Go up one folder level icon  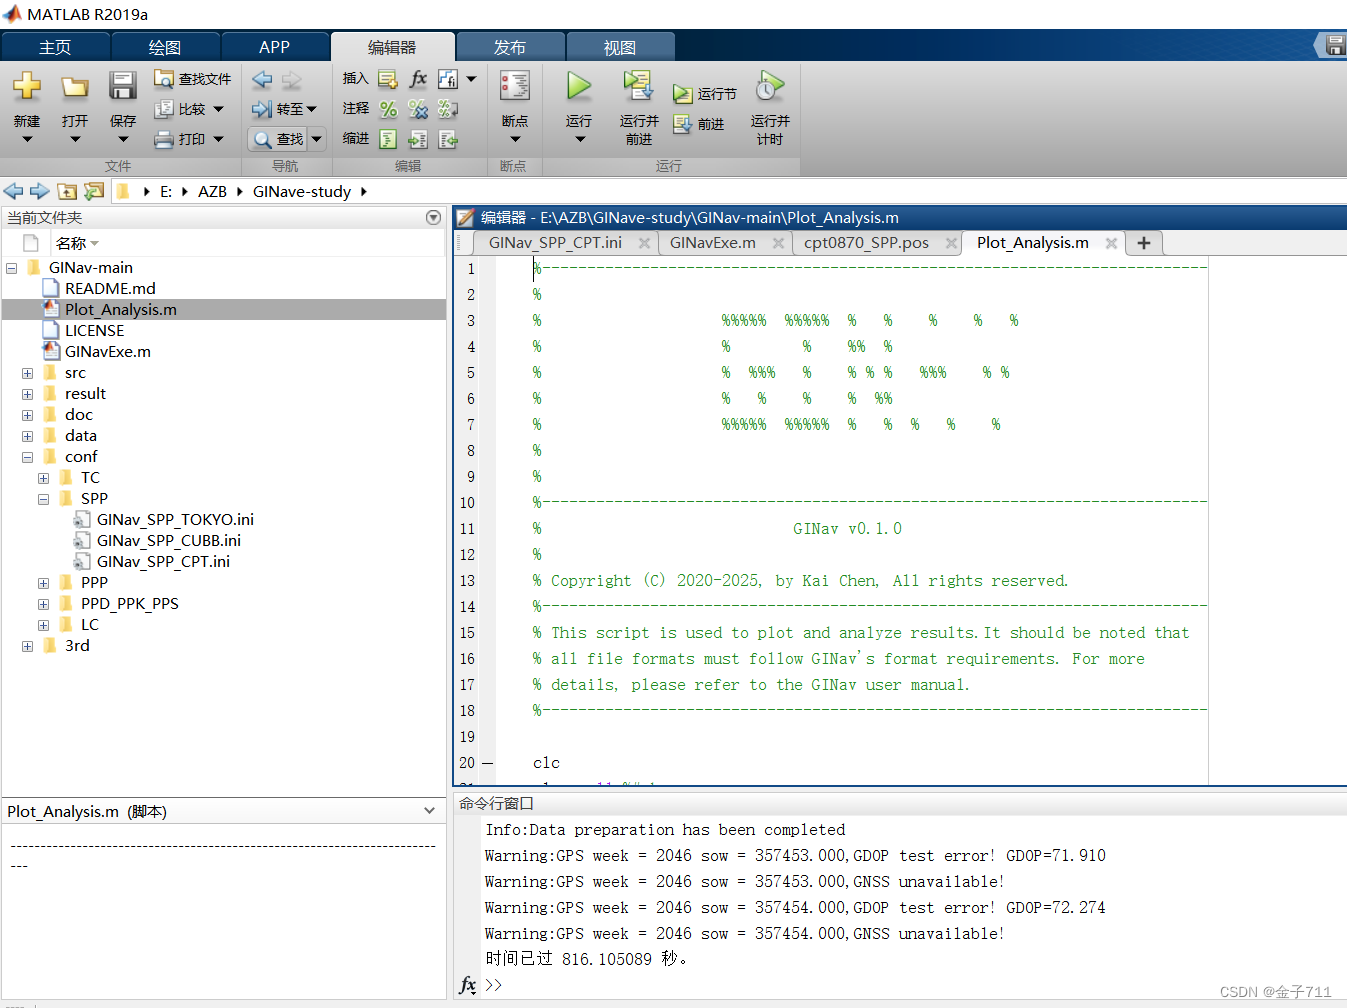pyautogui.click(x=67, y=191)
